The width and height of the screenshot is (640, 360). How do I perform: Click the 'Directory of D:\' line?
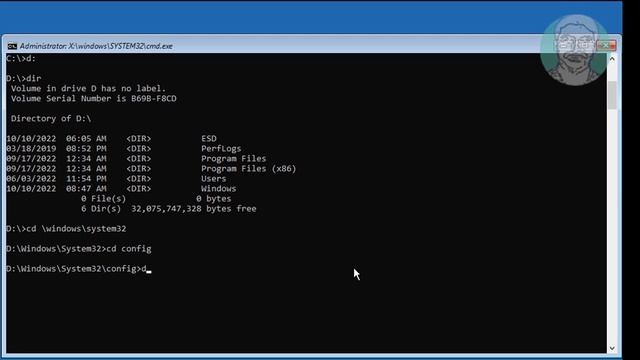[x=51, y=118]
